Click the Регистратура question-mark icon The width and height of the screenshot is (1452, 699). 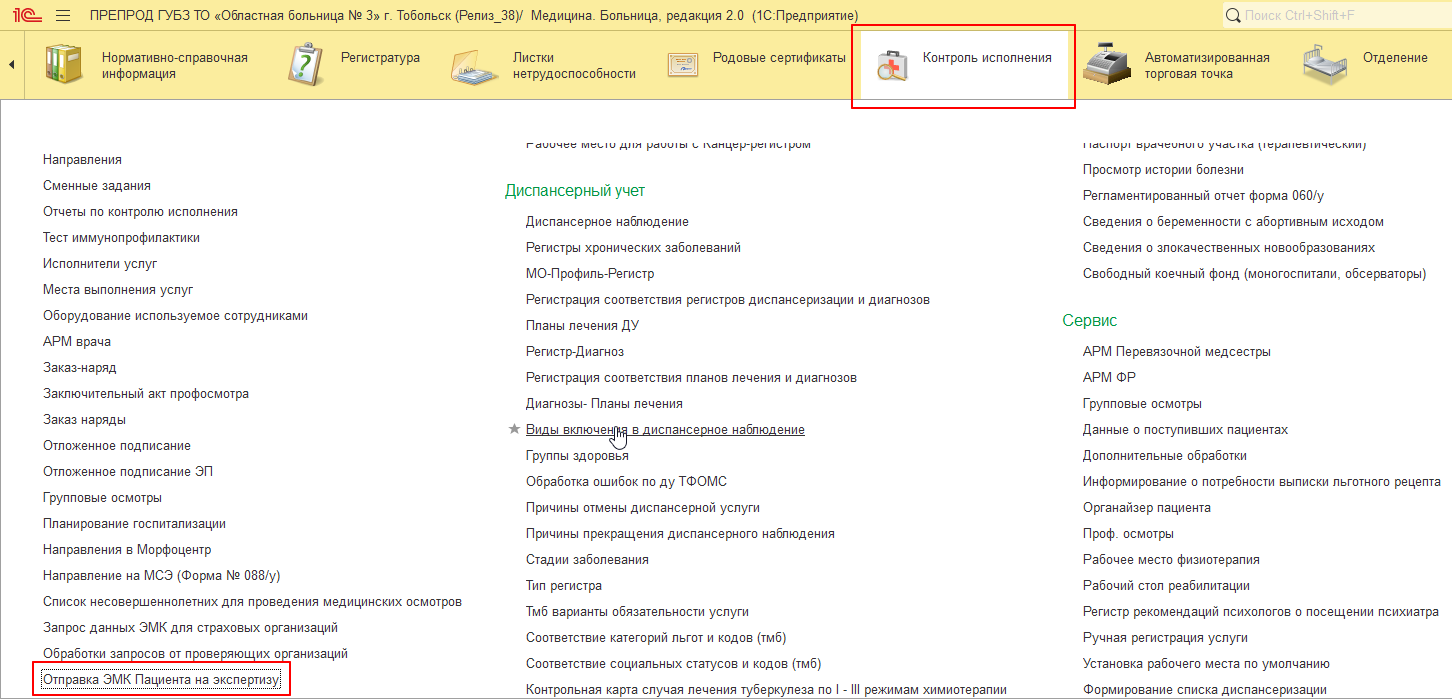tap(305, 65)
